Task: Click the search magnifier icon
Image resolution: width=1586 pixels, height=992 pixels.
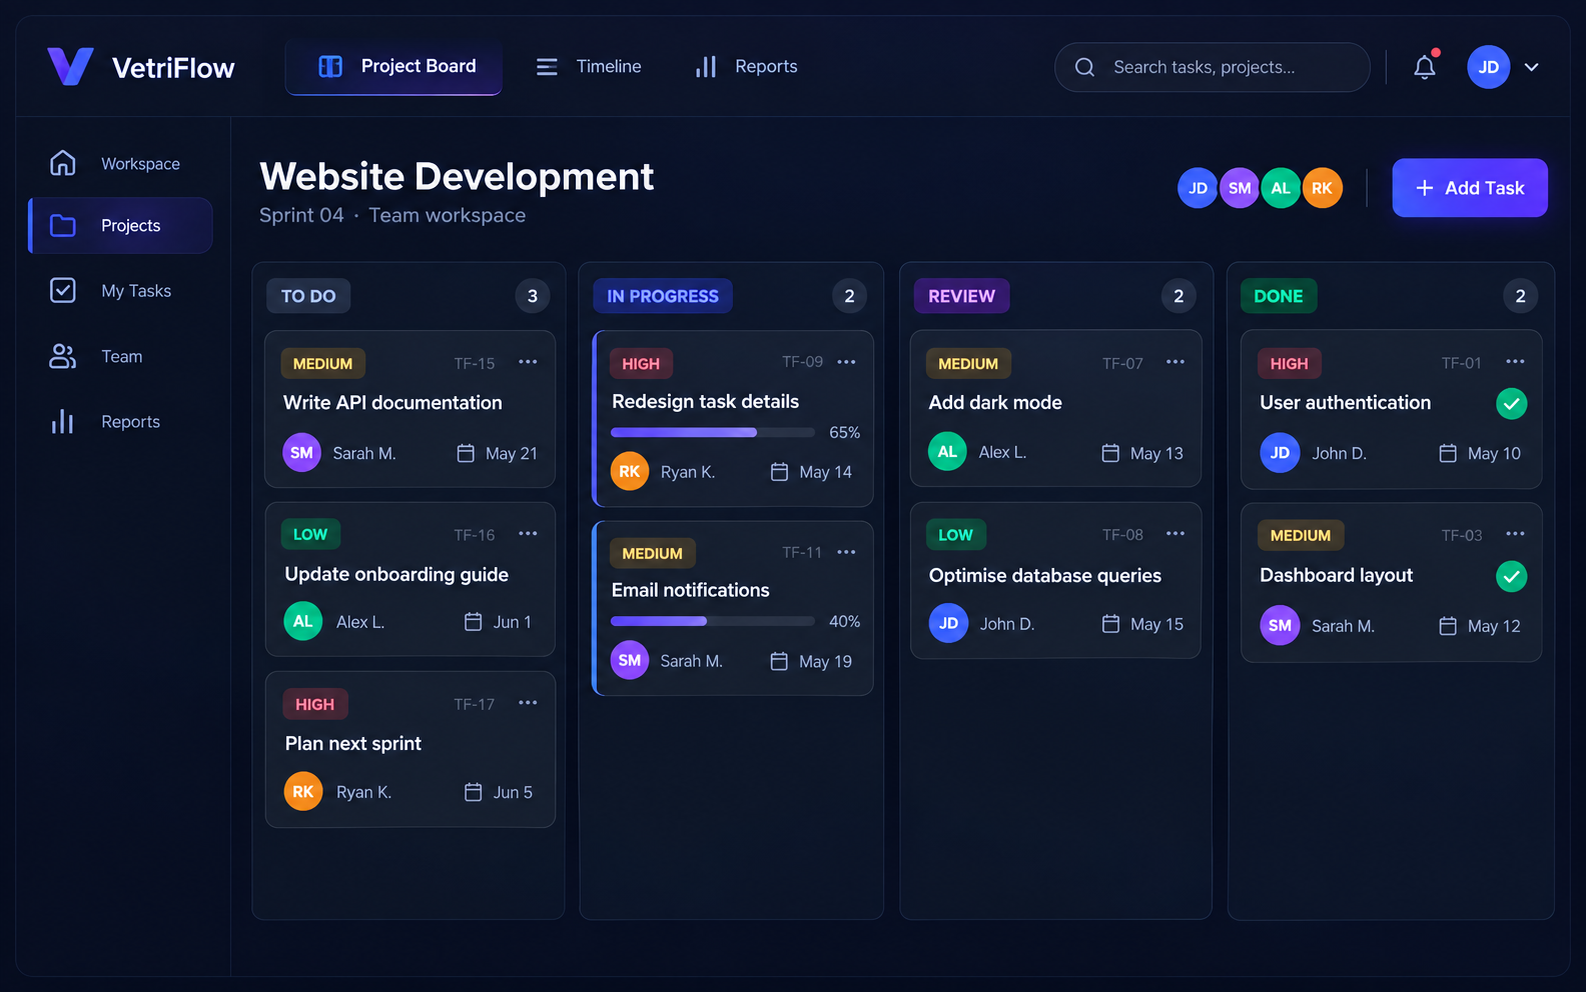Action: 1085,67
